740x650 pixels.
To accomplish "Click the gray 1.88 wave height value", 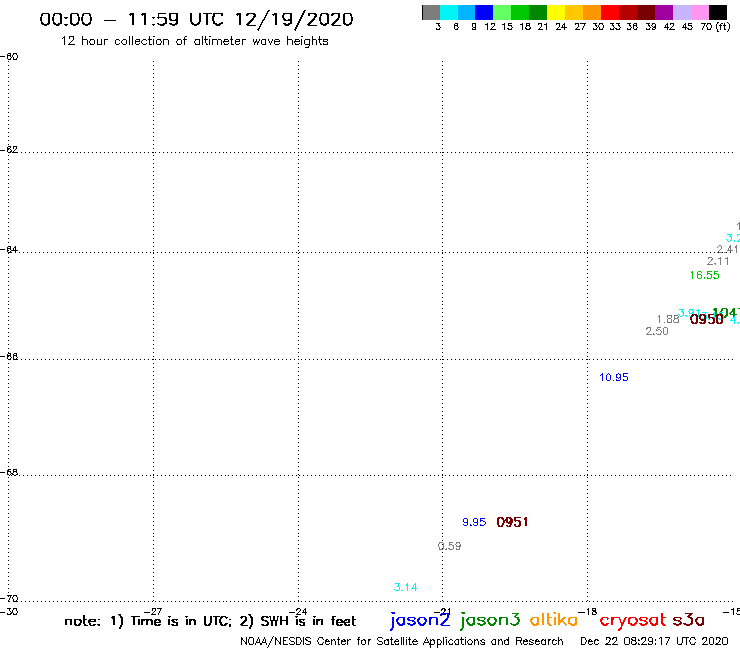I will (x=668, y=320).
